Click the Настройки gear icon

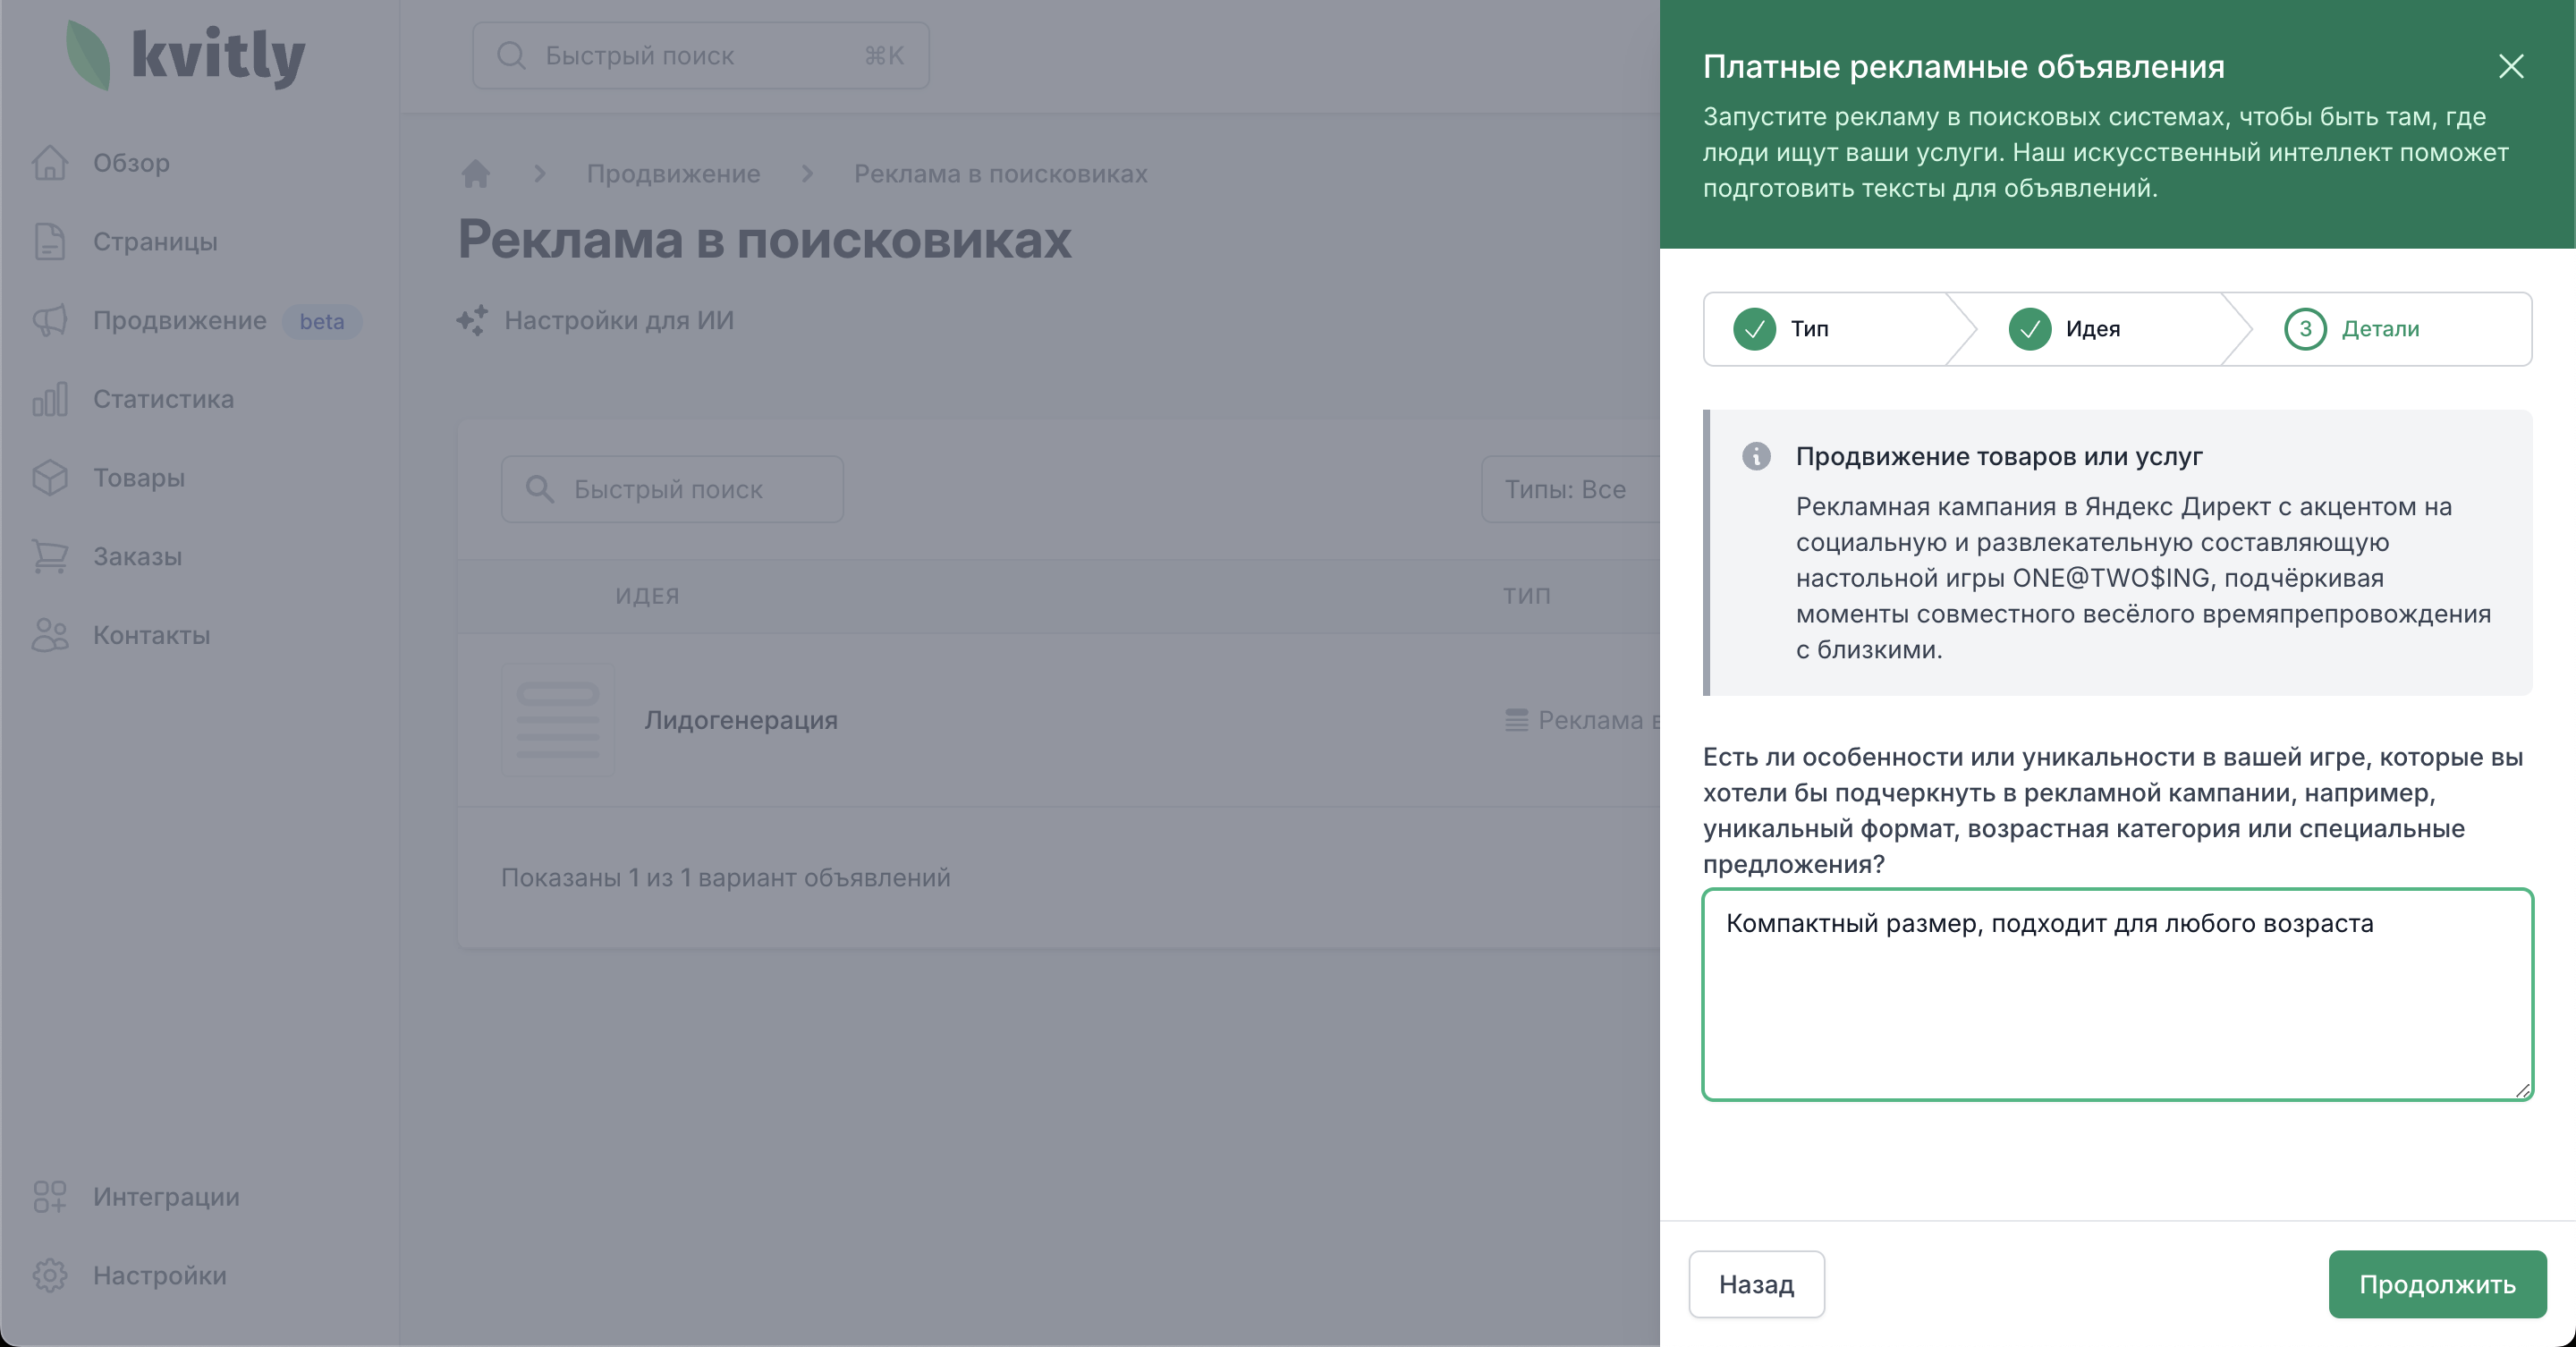click(50, 1275)
